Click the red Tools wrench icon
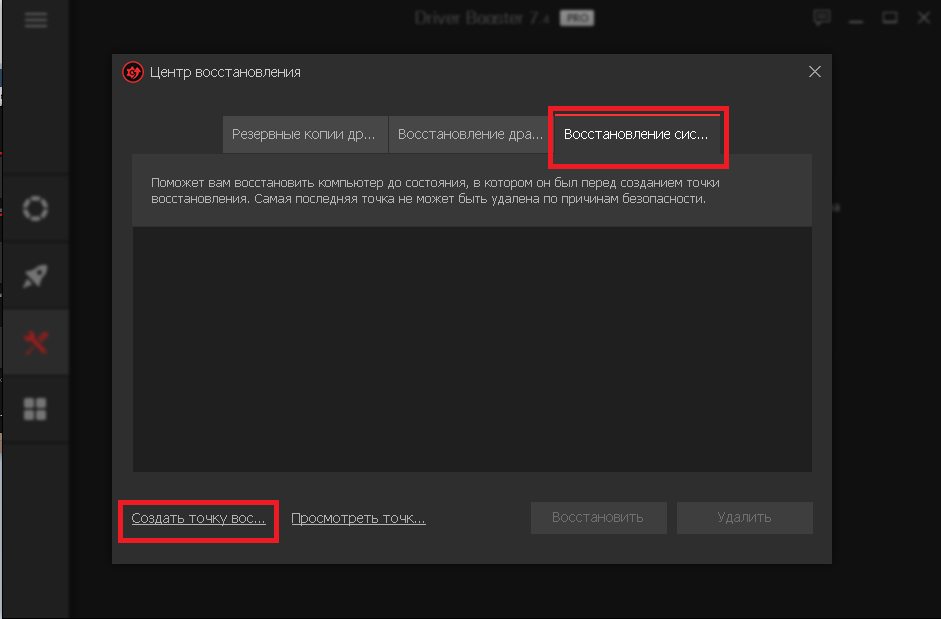Image resolution: width=941 pixels, height=619 pixels. pyautogui.click(x=36, y=343)
